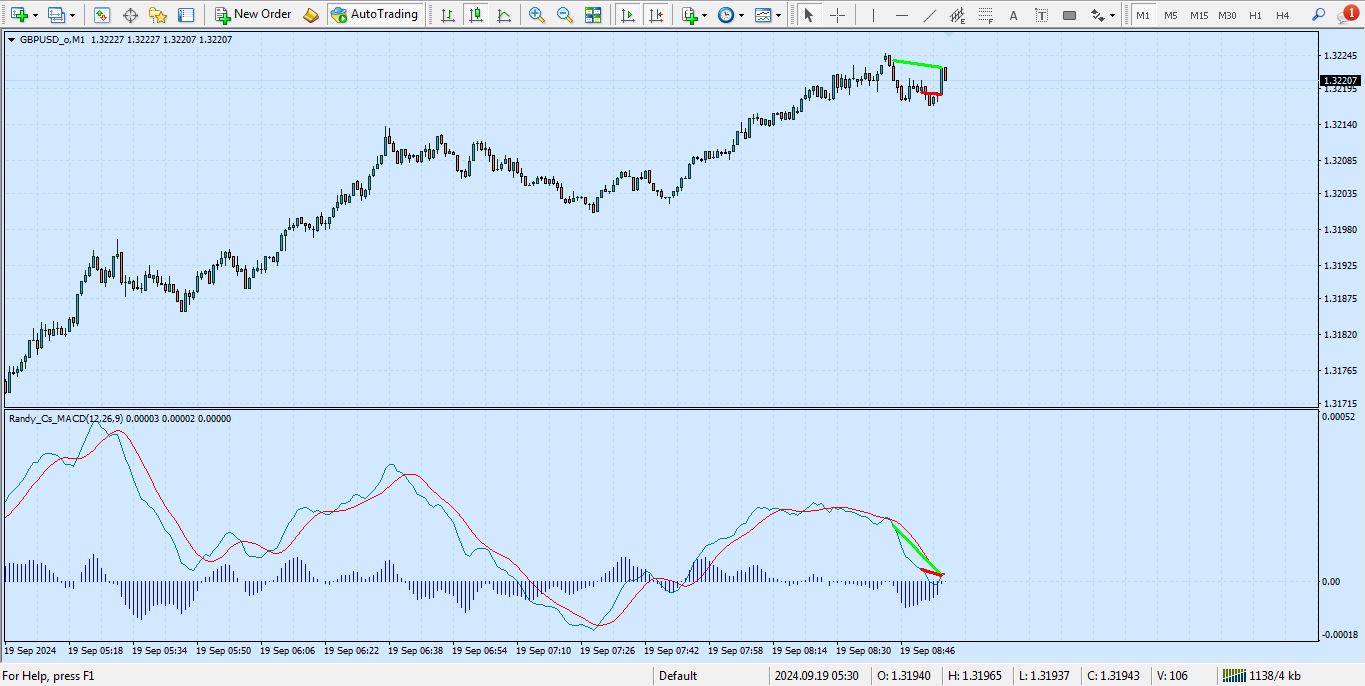
Task: Open the chart templates dropdown
Action: [779, 16]
